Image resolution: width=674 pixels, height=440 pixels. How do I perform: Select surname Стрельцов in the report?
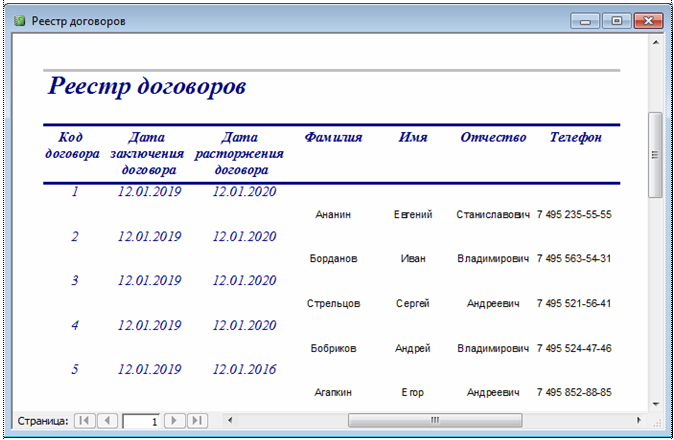click(333, 303)
